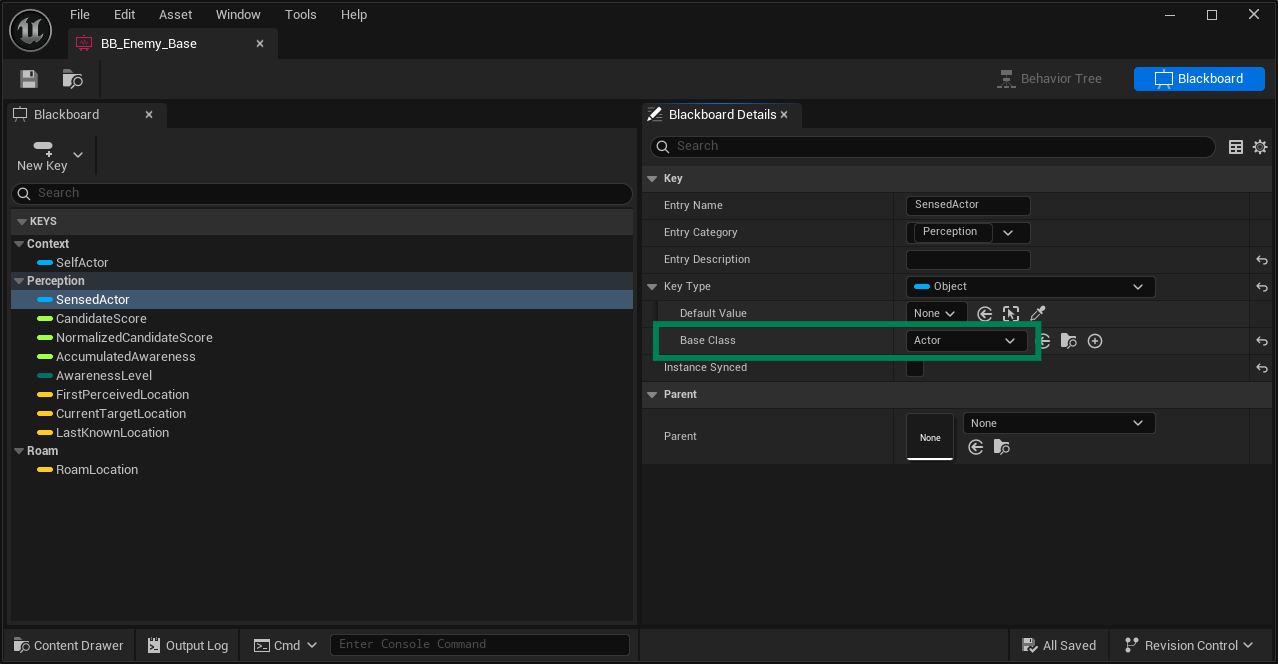Open the Key Type Object dropdown
1278x664 pixels.
(1030, 287)
